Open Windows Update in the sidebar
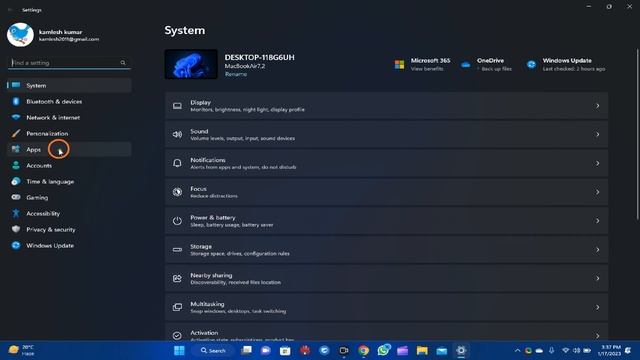Image resolution: width=640 pixels, height=360 pixels. click(69, 245)
